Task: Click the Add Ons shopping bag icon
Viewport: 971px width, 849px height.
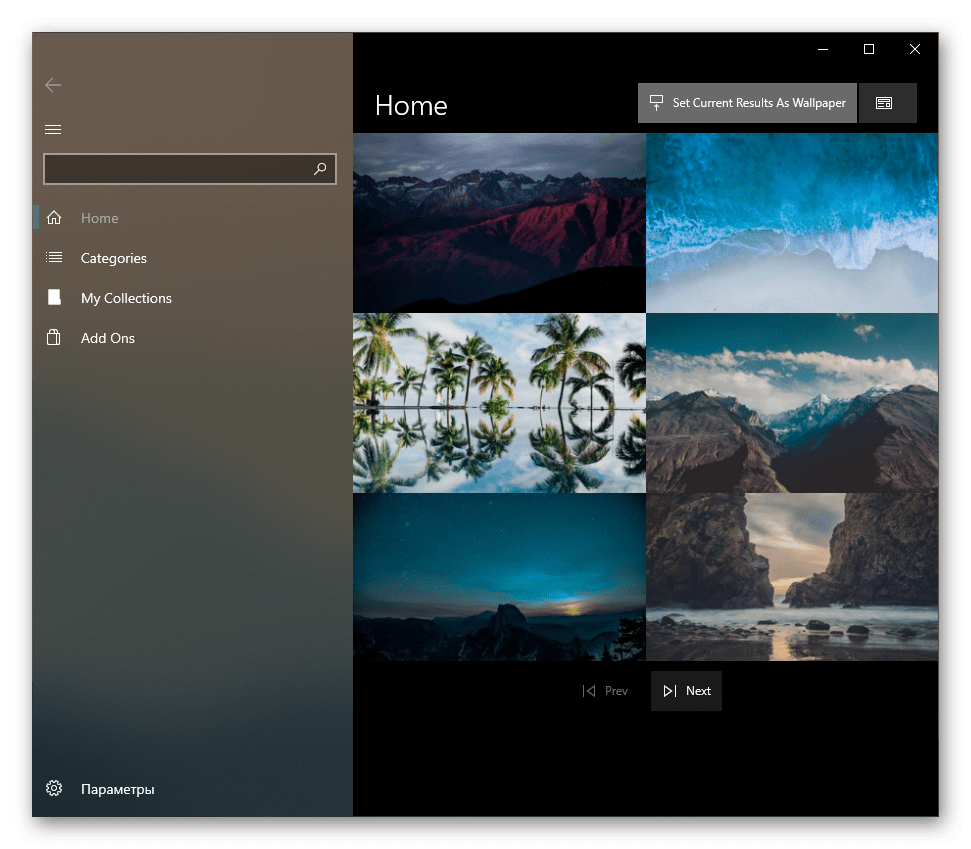Action: 54,338
